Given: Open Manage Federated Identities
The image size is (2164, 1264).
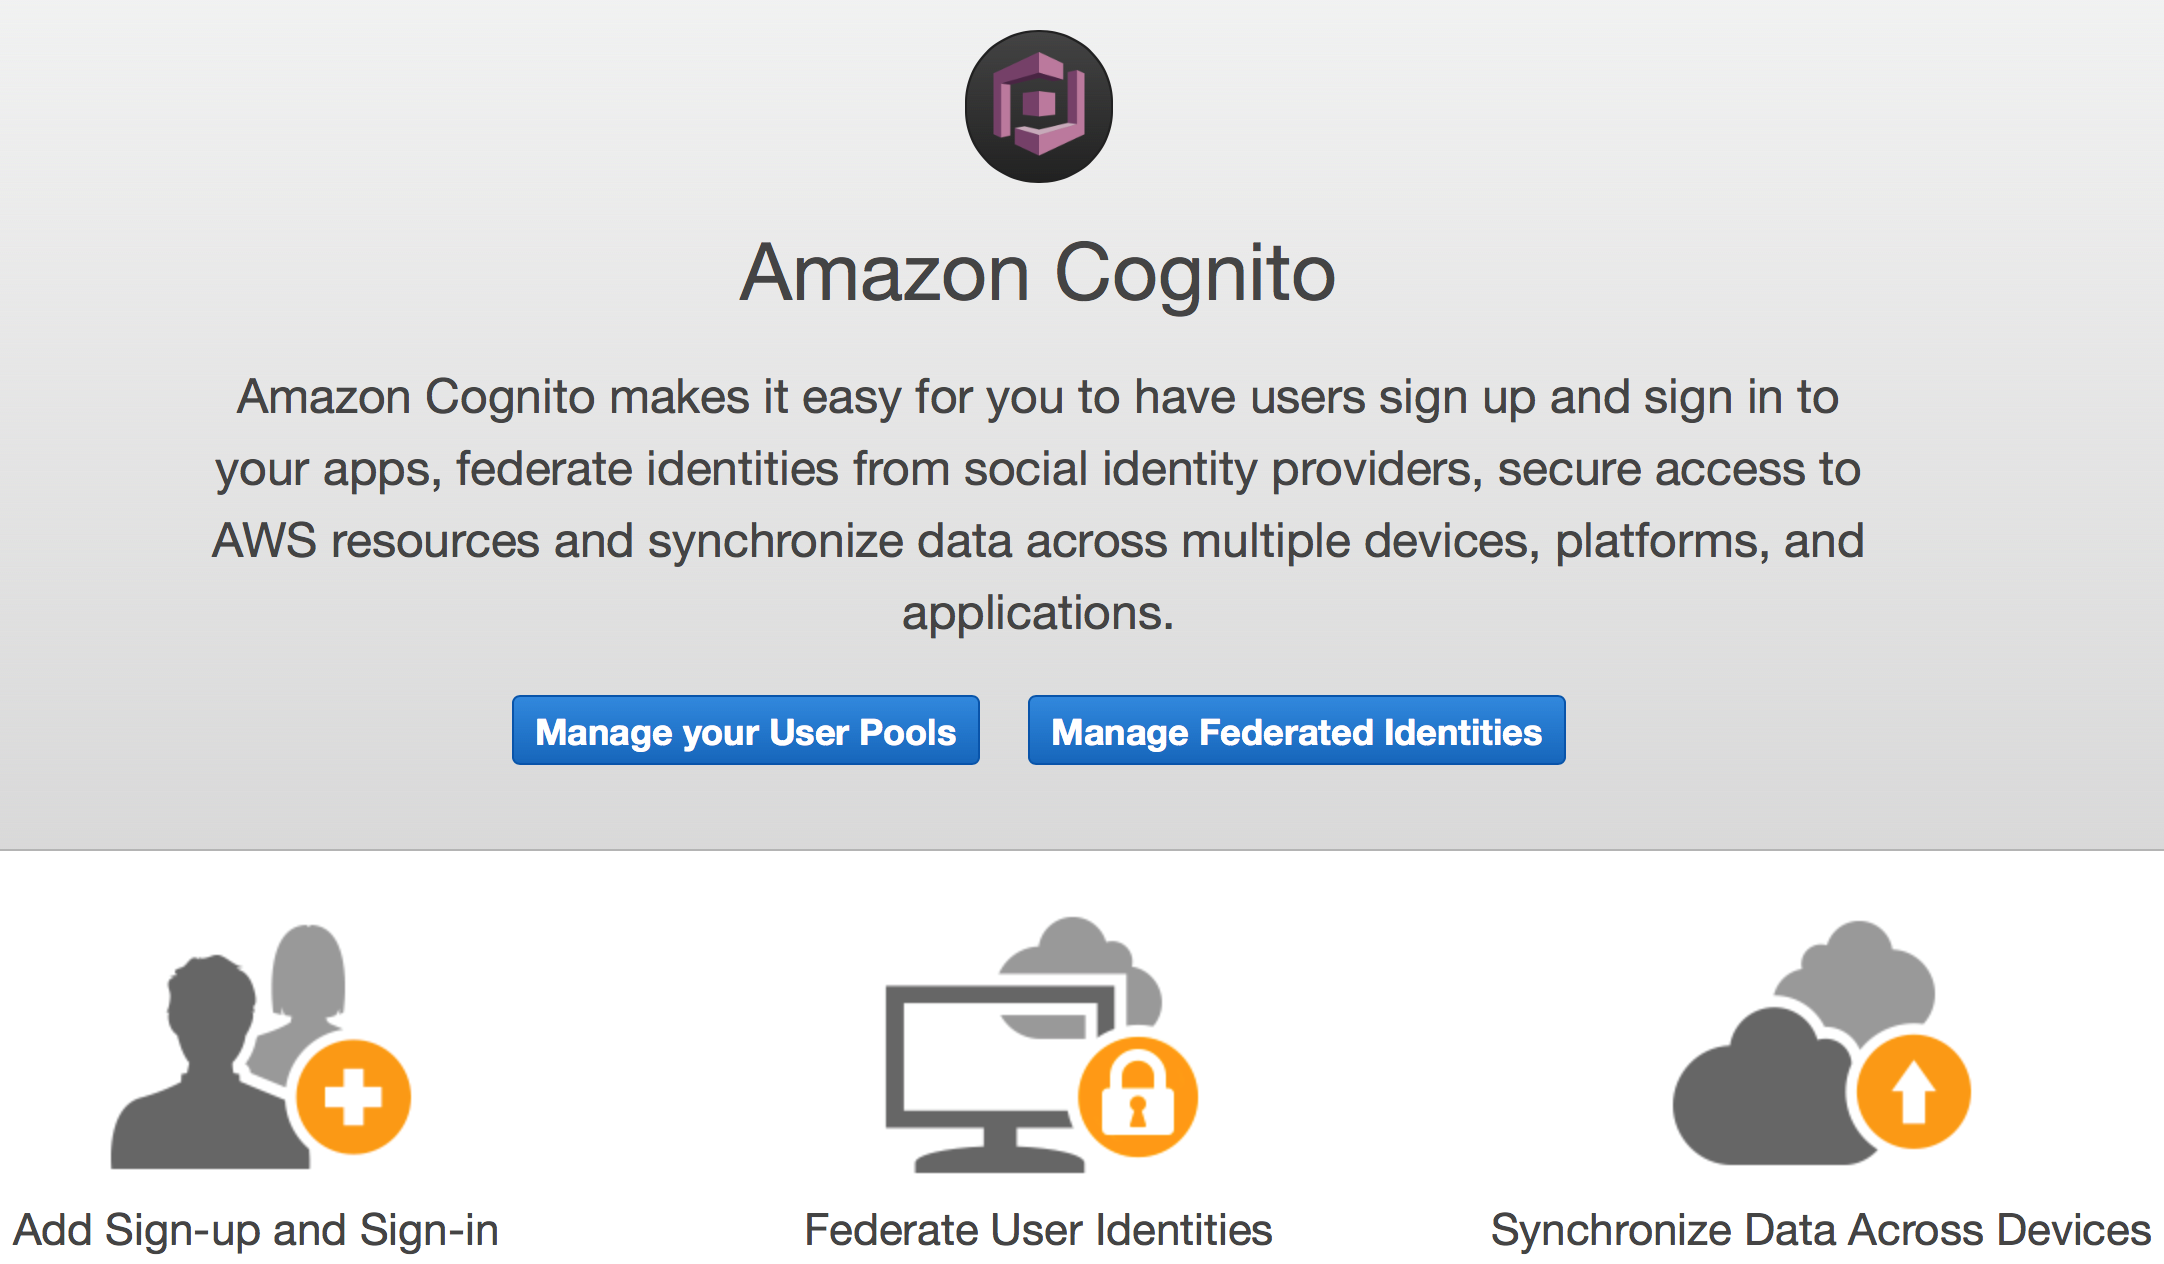Looking at the screenshot, I should 1296,731.
